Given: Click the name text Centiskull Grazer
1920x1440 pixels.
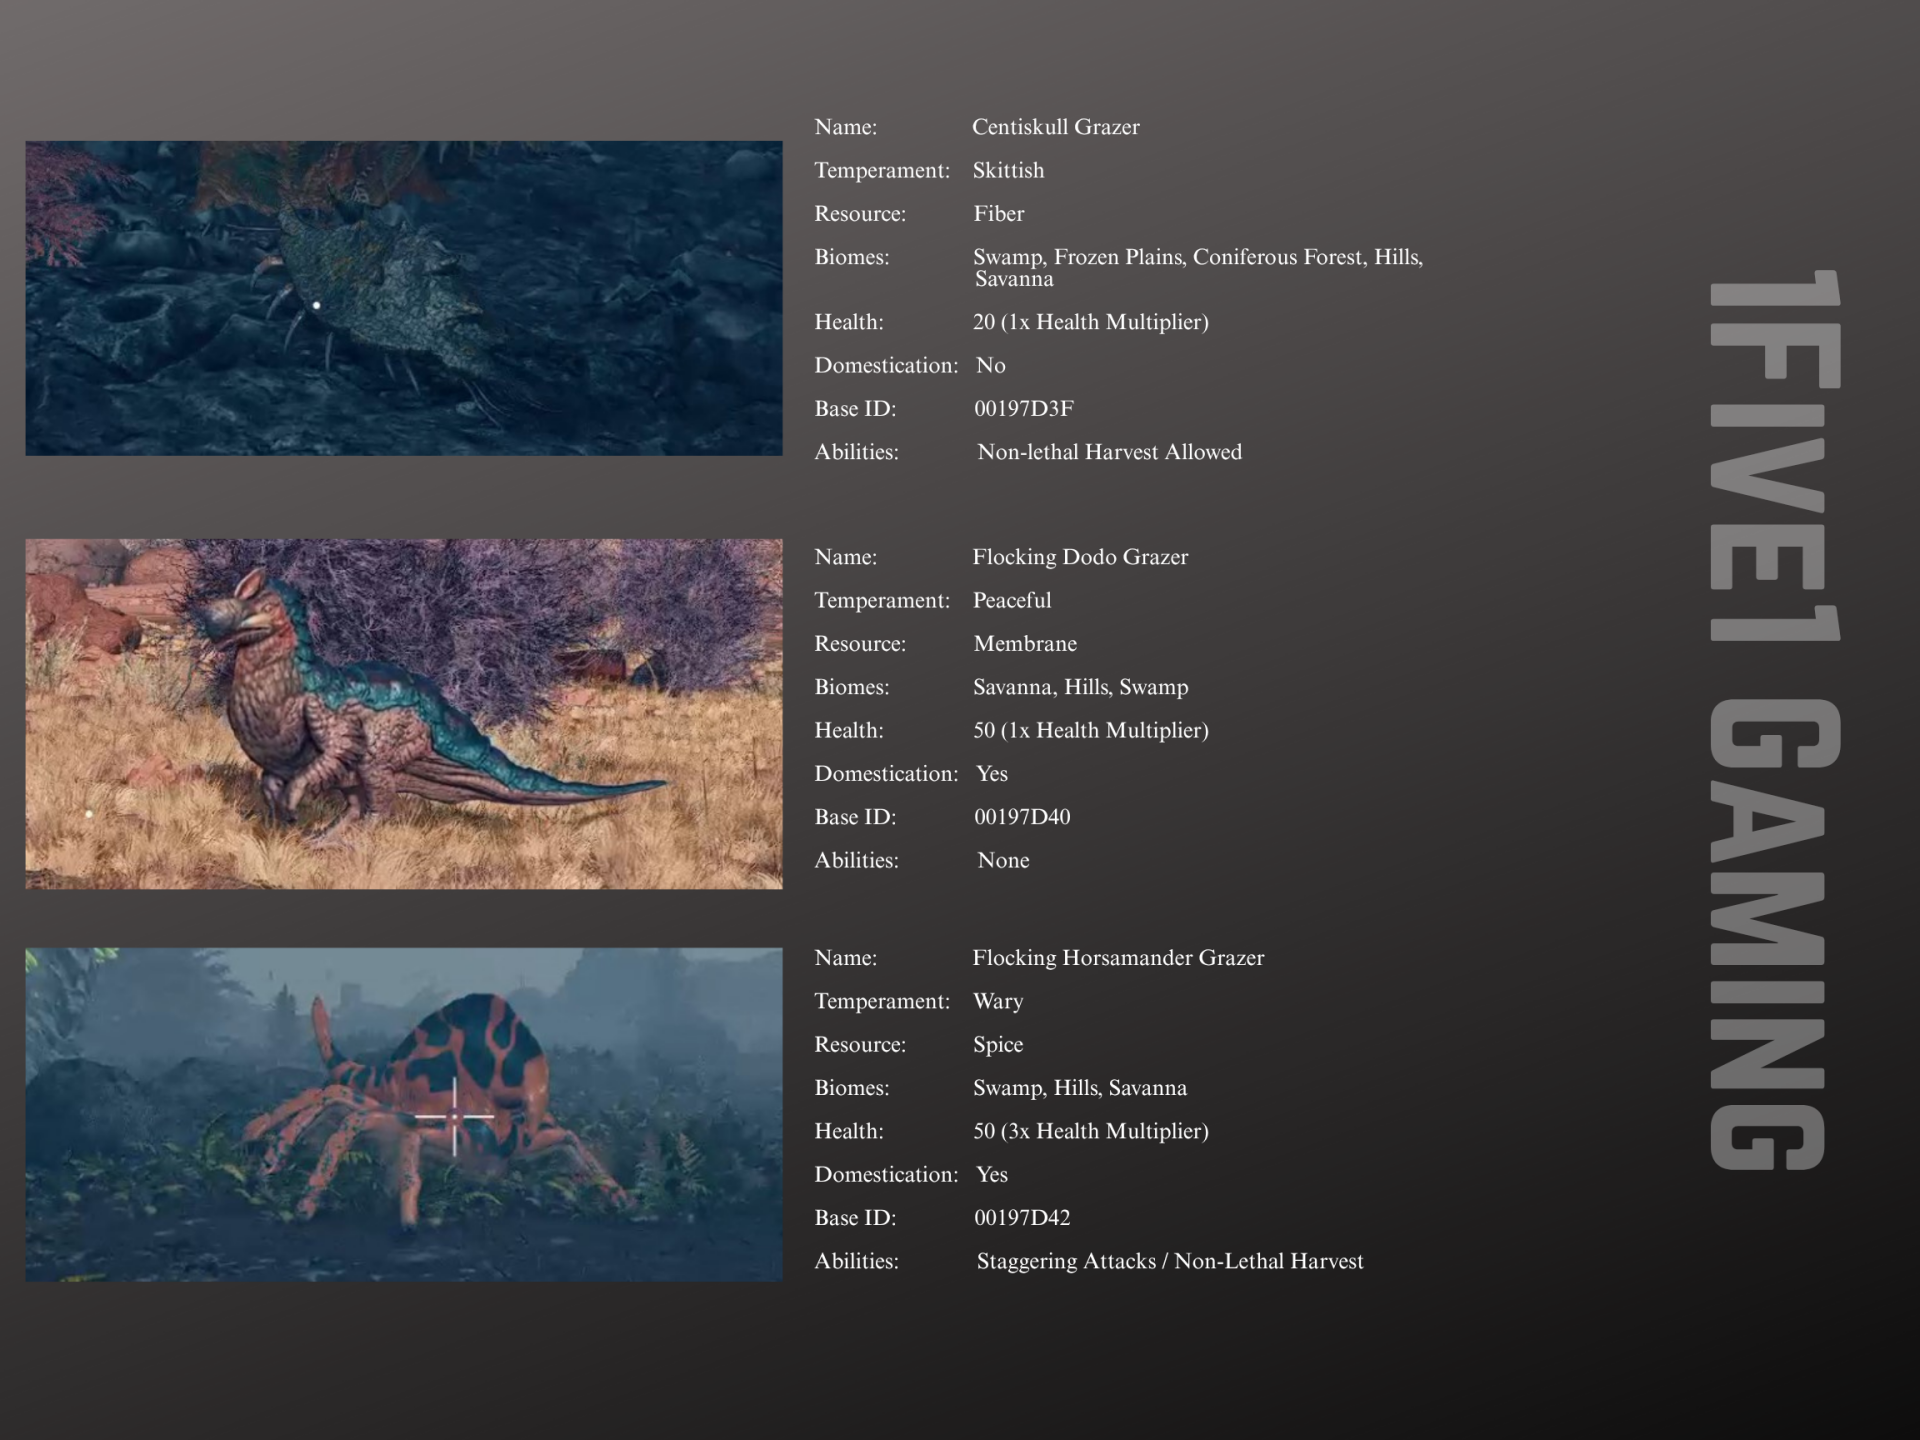Looking at the screenshot, I should (1055, 127).
